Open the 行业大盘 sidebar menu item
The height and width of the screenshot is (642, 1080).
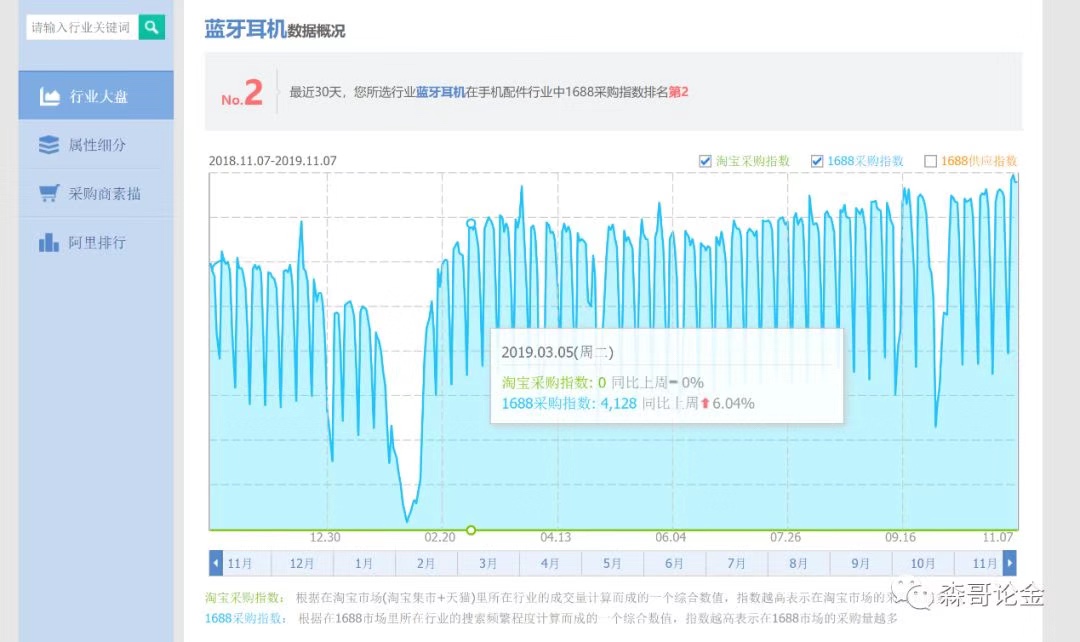[x=96, y=97]
